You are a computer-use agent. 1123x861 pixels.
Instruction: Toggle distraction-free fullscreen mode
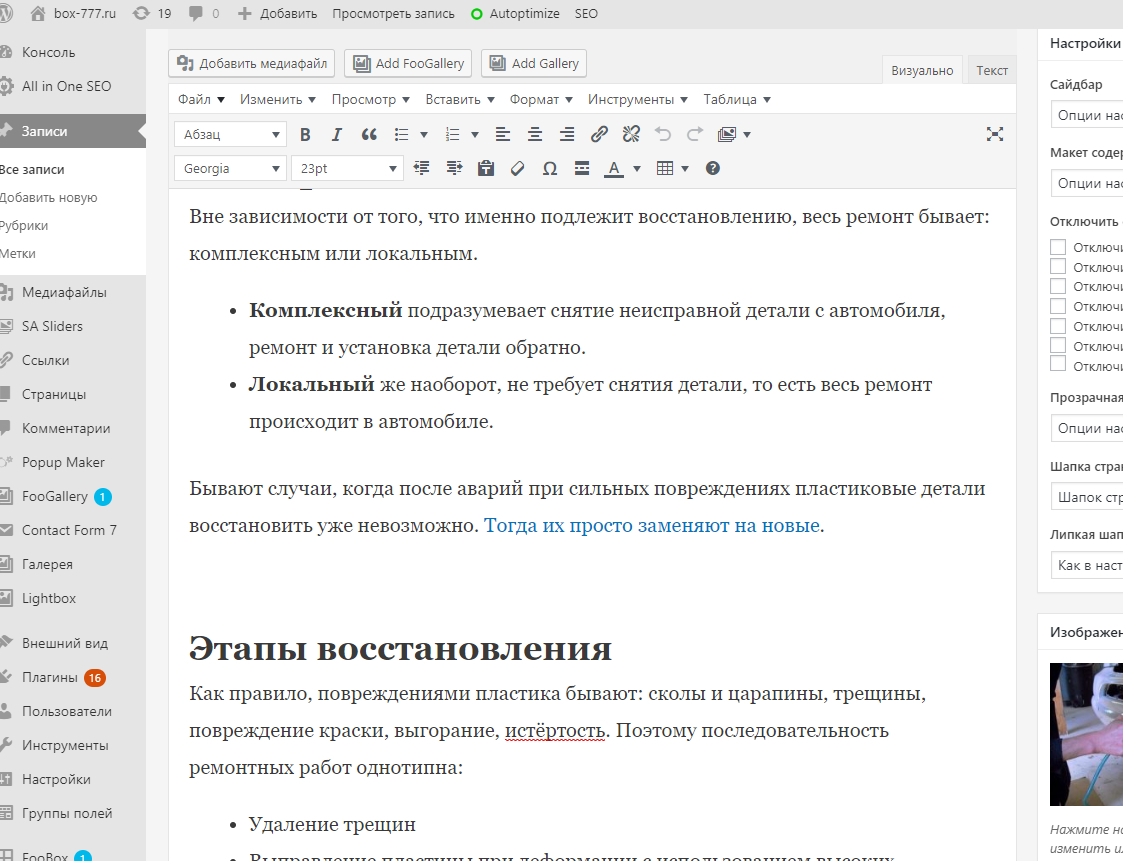click(x=995, y=134)
